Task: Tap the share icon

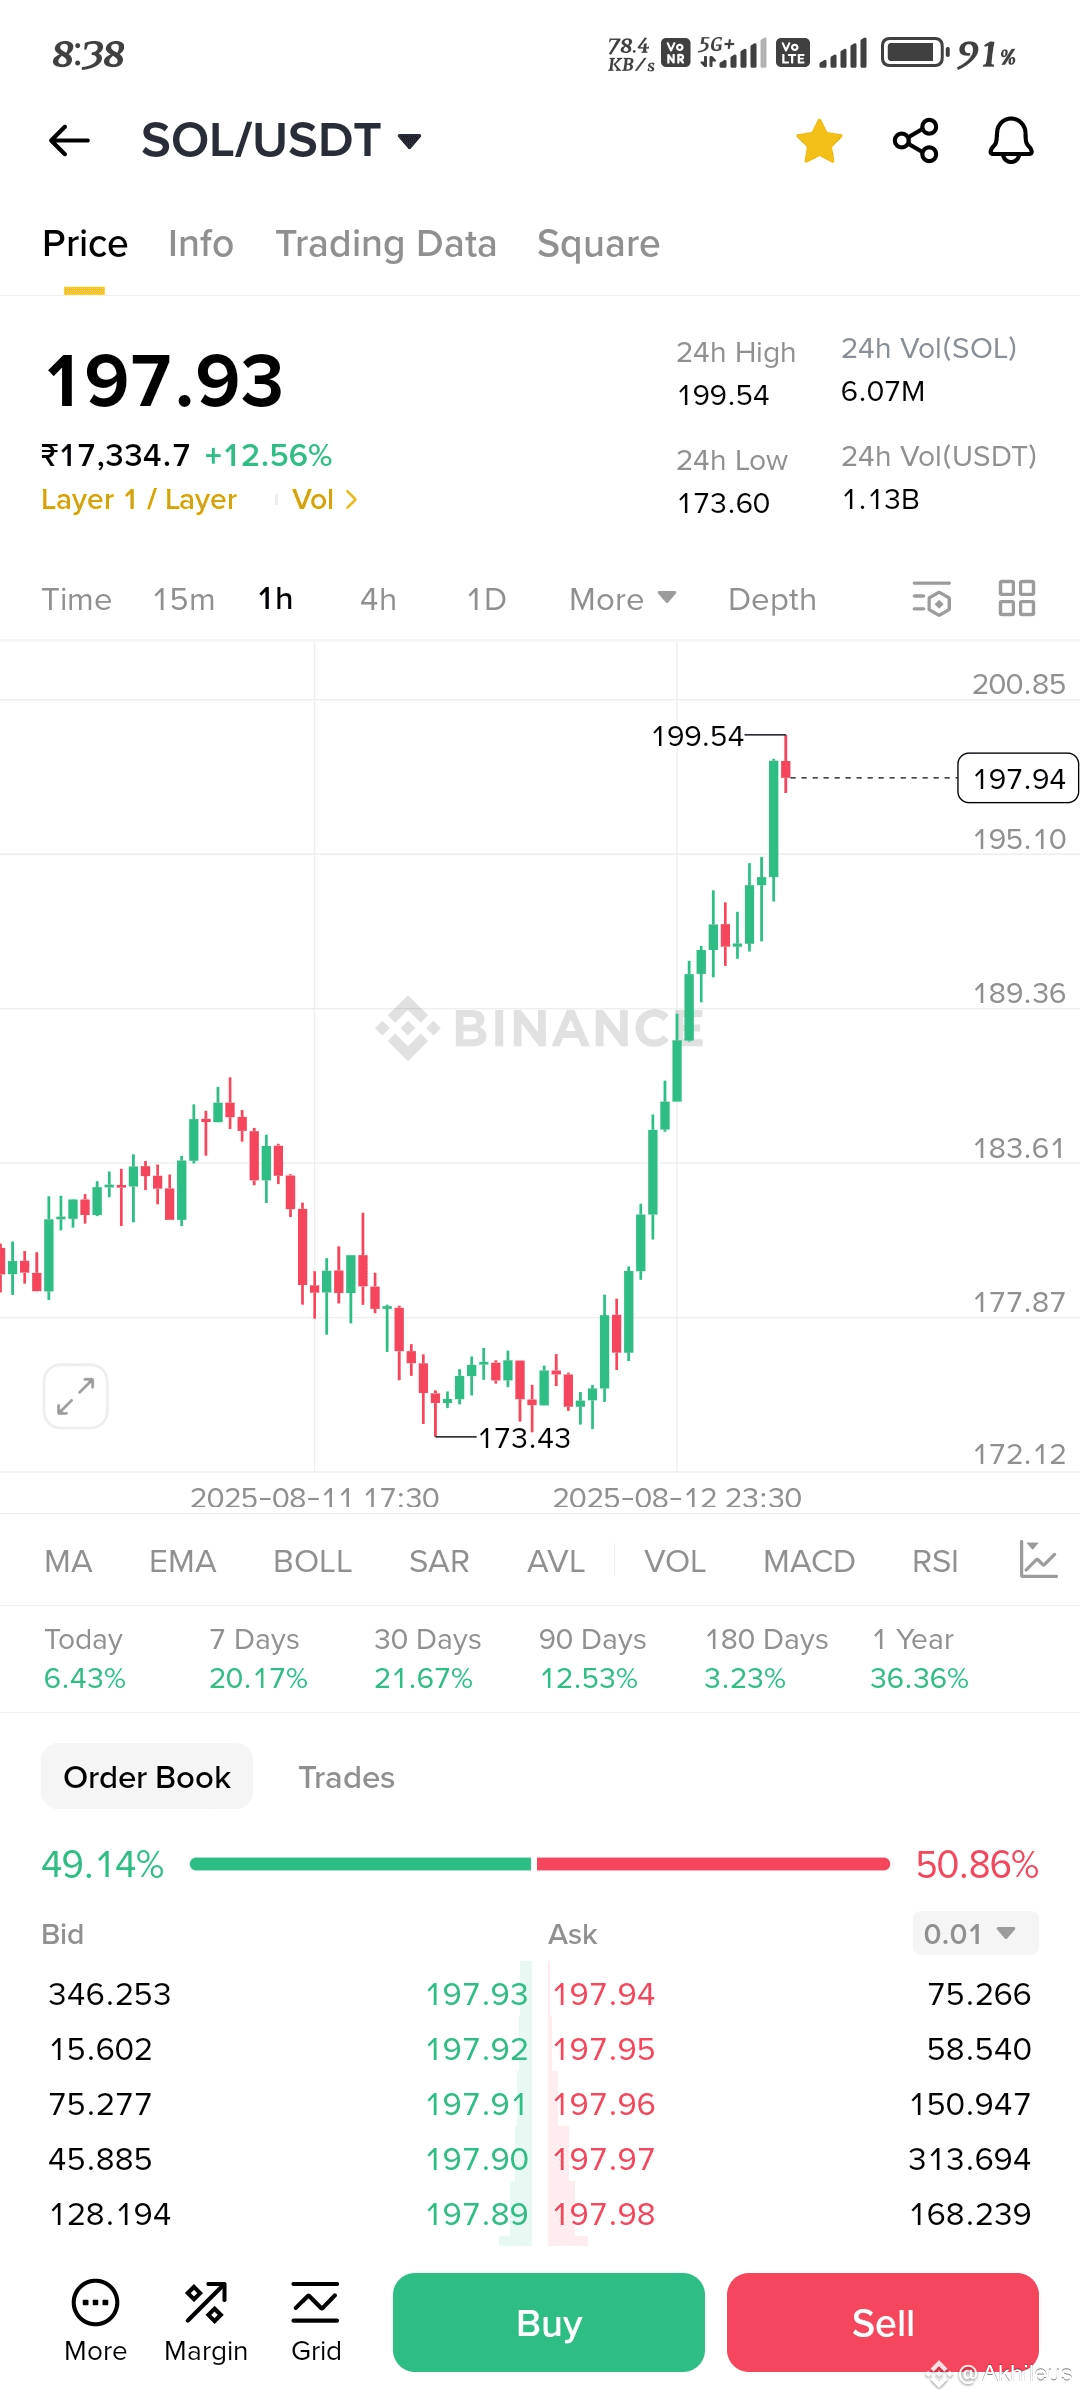Action: coord(915,141)
